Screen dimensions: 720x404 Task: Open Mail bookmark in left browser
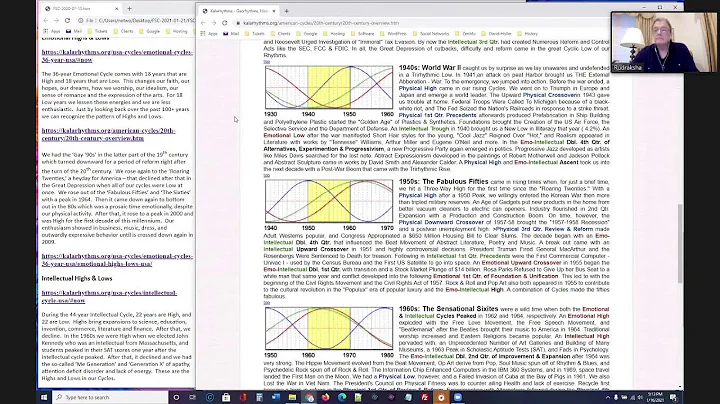73,31
